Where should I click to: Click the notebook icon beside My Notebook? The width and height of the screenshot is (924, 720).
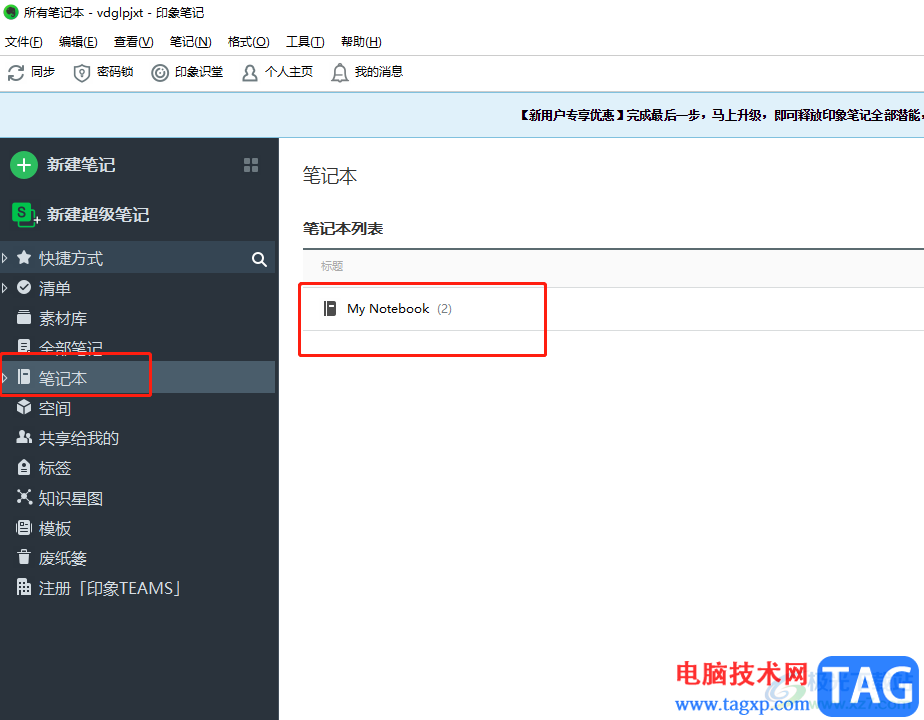[x=330, y=309]
